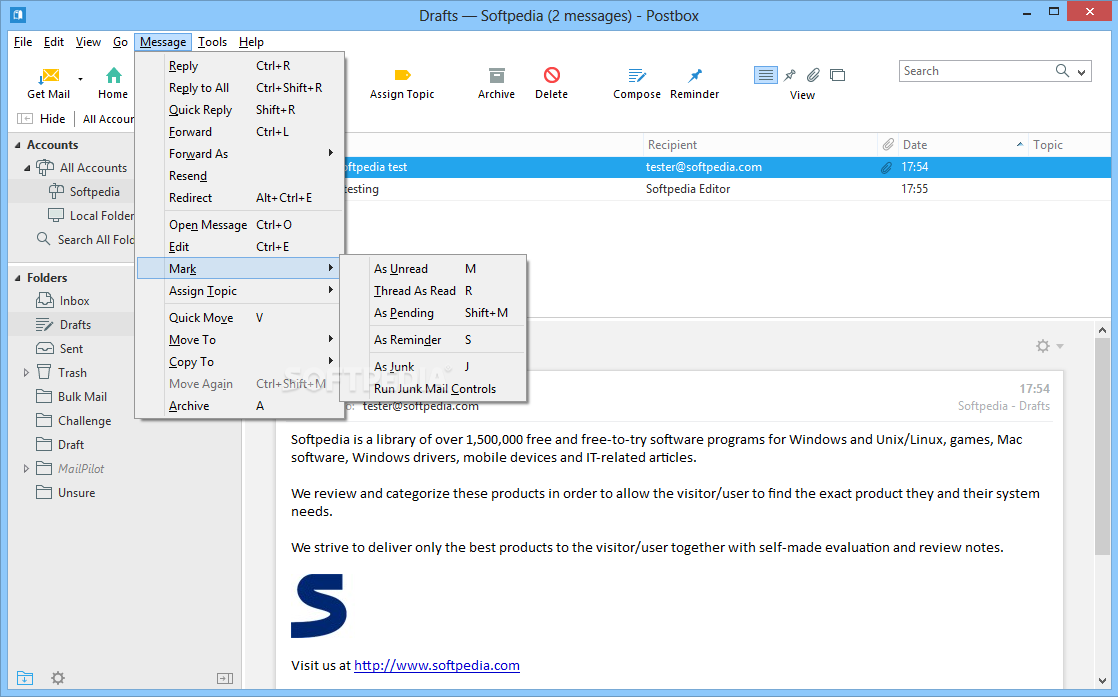The width and height of the screenshot is (1118, 697).
Task: Open the View menu in the menu bar
Action: 88,42
